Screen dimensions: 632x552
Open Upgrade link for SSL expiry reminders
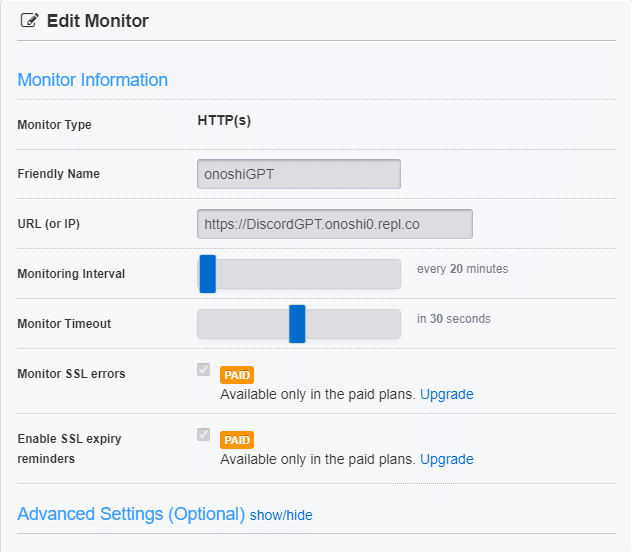[446, 459]
